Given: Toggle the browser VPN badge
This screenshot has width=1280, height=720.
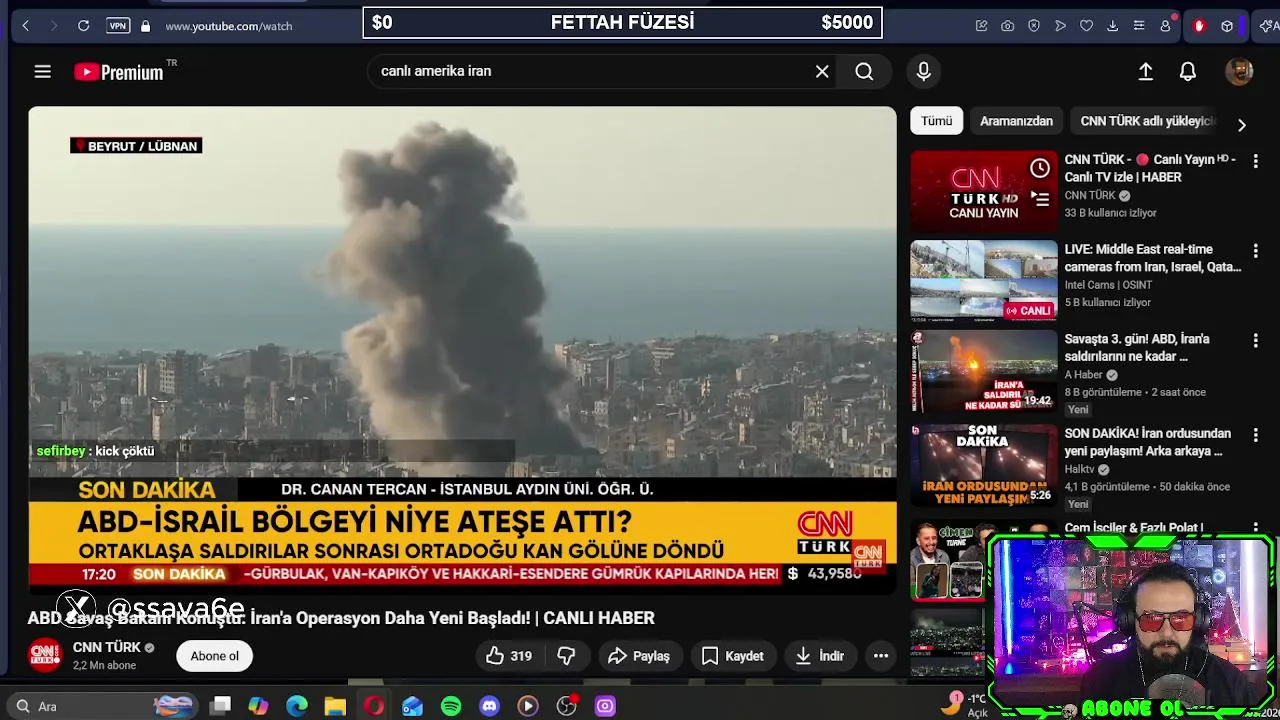Looking at the screenshot, I should pyautogui.click(x=118, y=26).
